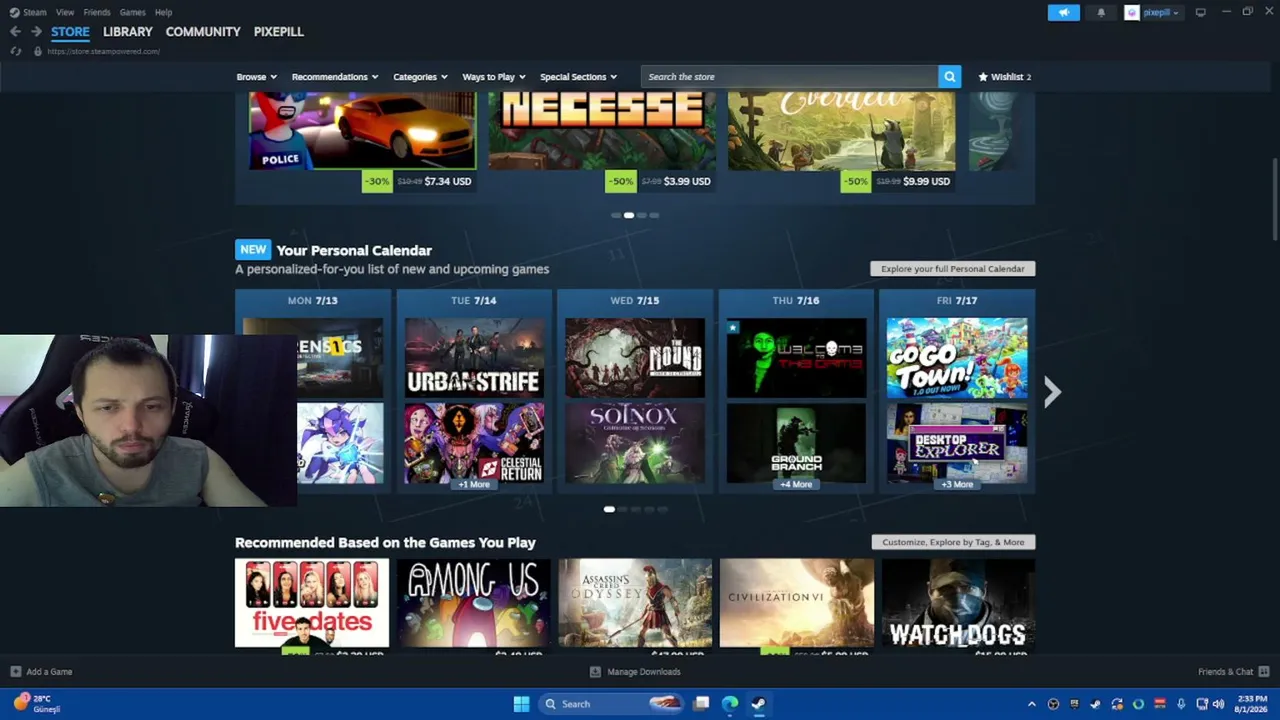Open the Friends menu
Image resolution: width=1280 pixels, height=720 pixels.
point(97,12)
